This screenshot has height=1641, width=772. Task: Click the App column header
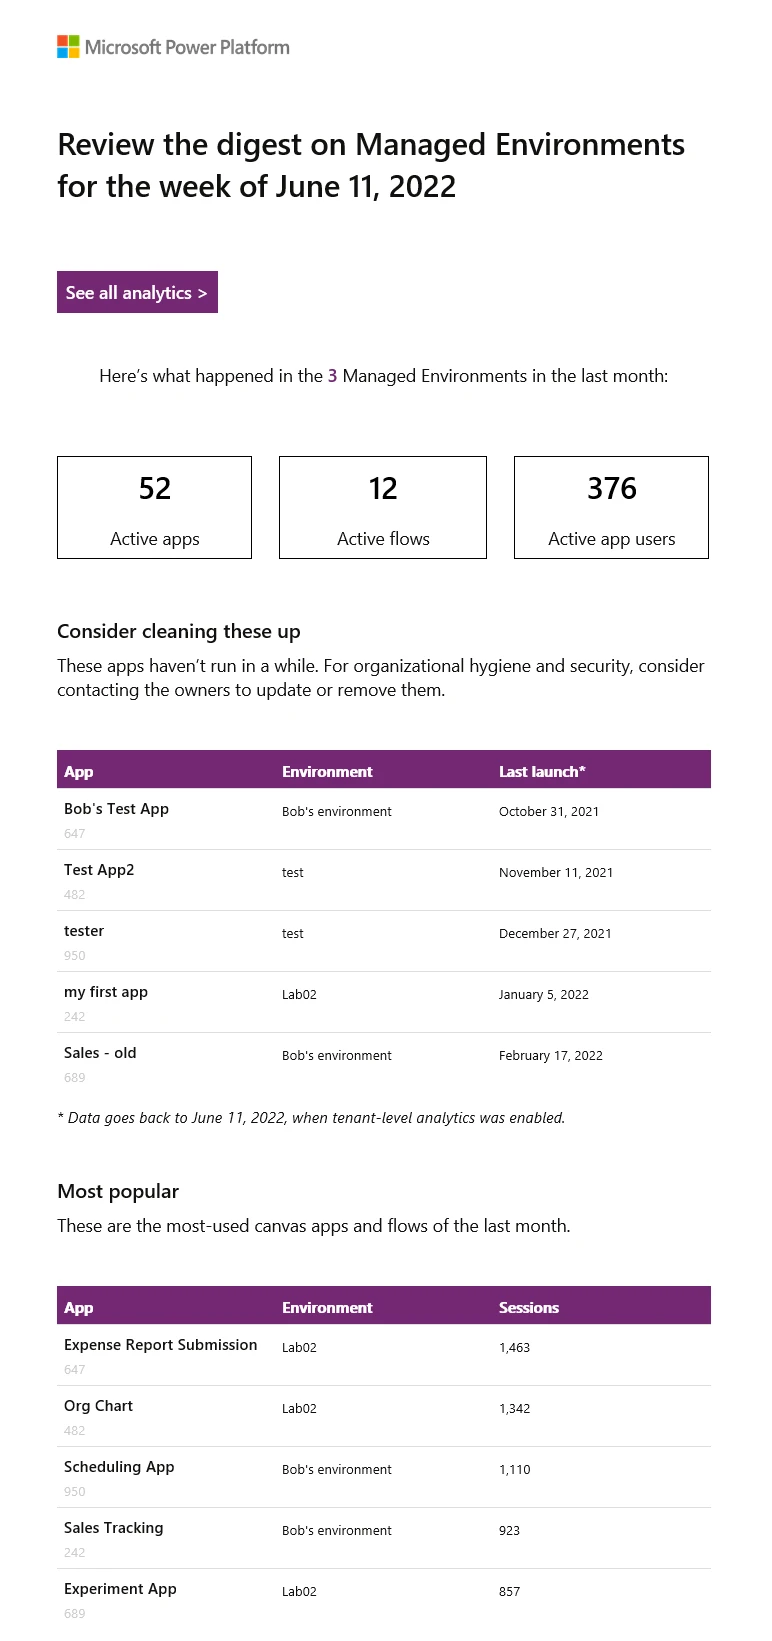tap(78, 771)
